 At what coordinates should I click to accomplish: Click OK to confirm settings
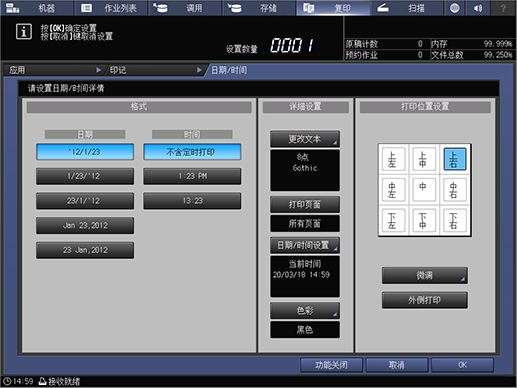[462, 365]
